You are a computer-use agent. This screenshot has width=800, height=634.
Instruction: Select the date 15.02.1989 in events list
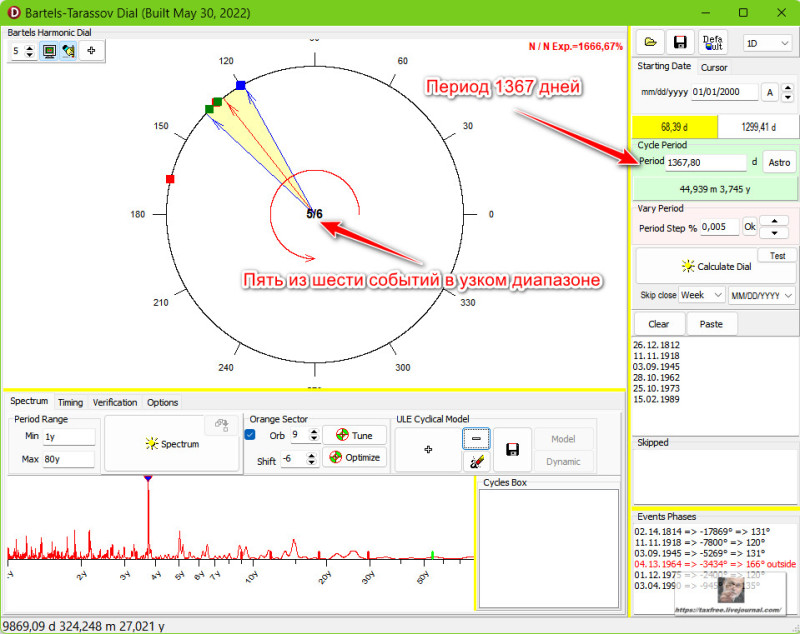point(656,399)
